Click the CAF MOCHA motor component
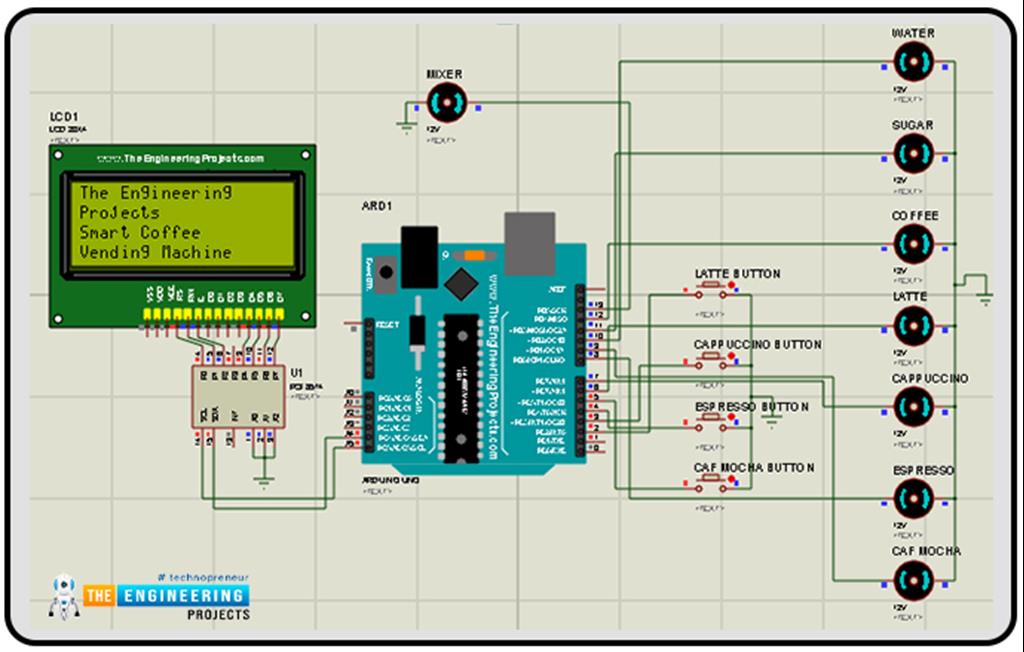Viewport: 1024px width, 652px height. (x=914, y=581)
